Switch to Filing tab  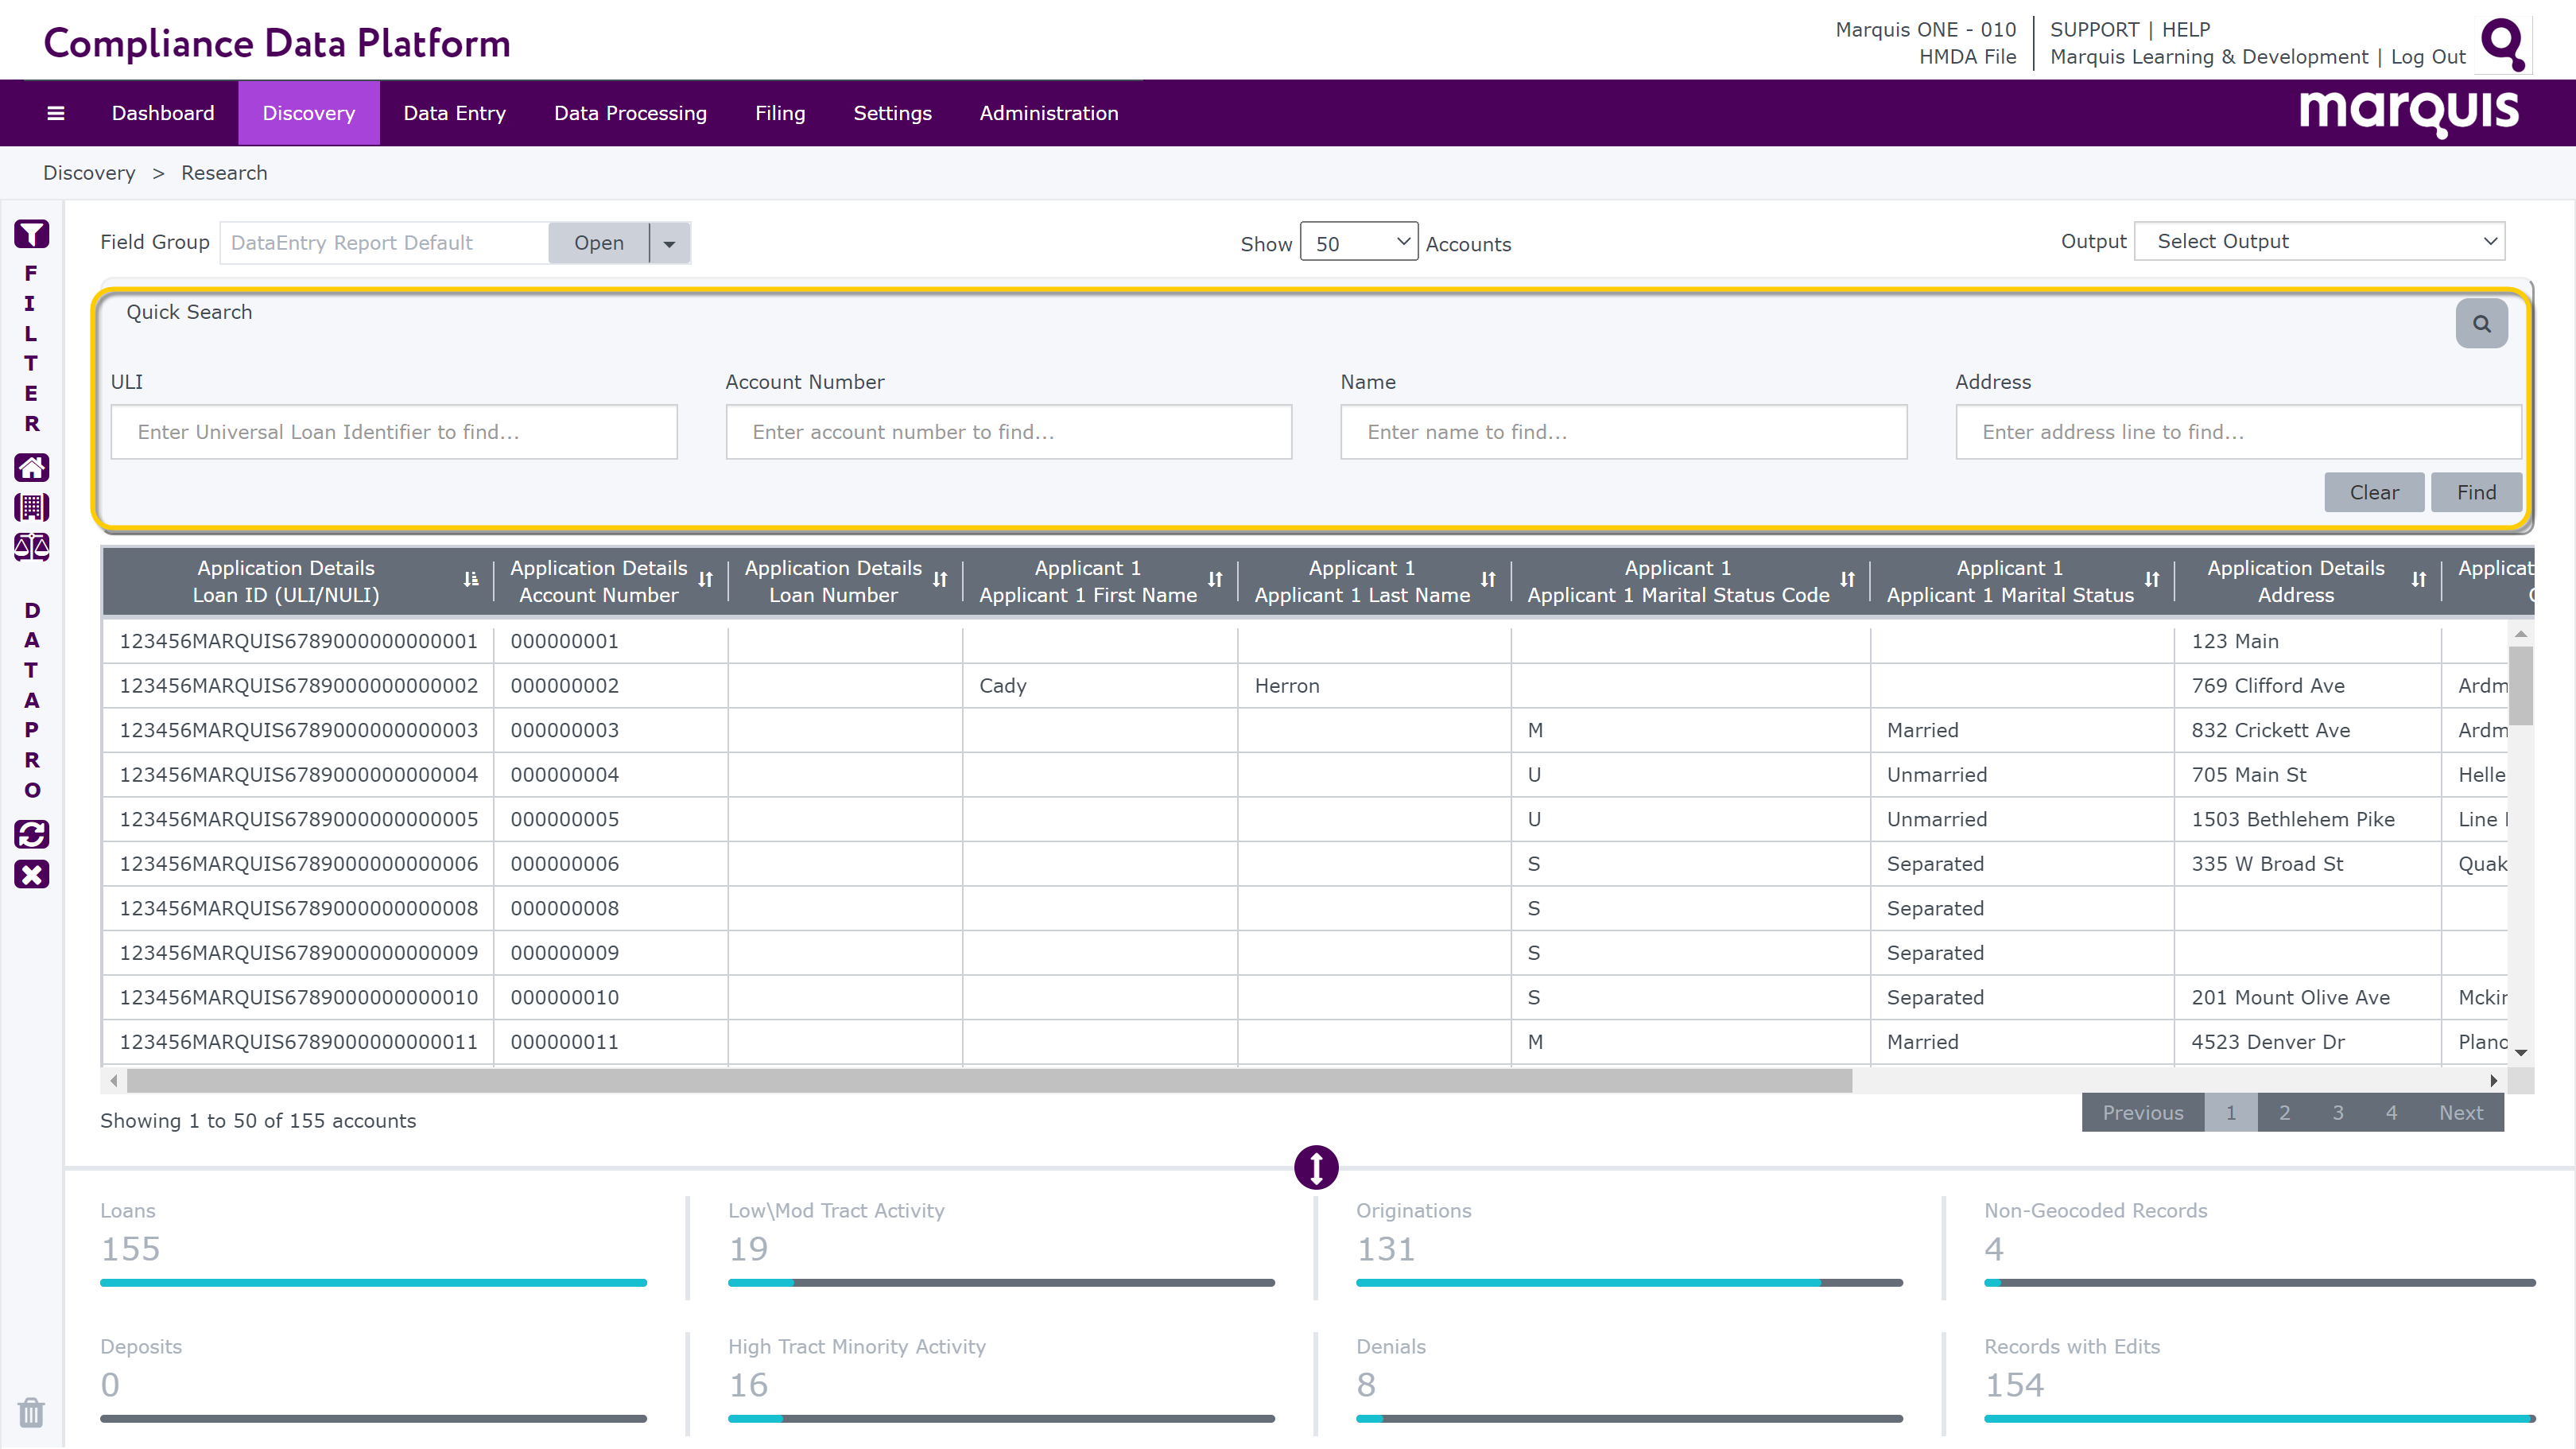(780, 113)
